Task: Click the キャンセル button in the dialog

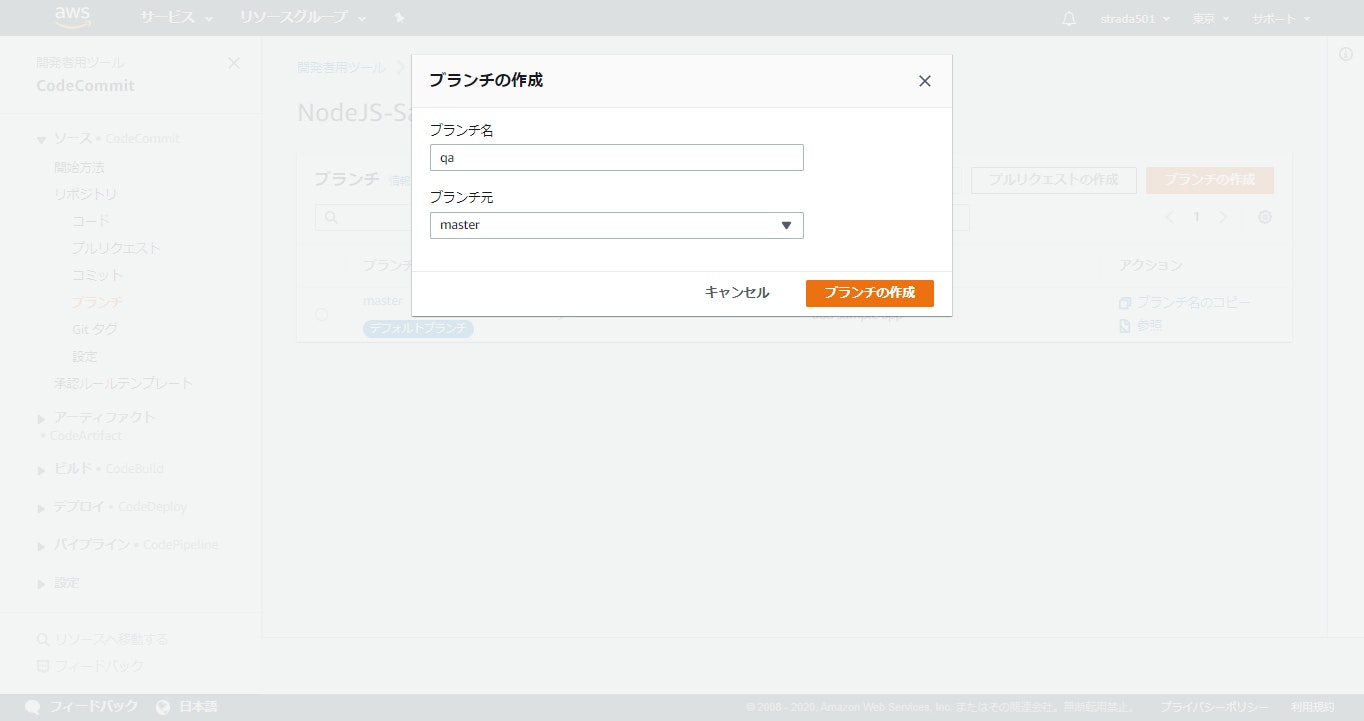Action: 736,293
